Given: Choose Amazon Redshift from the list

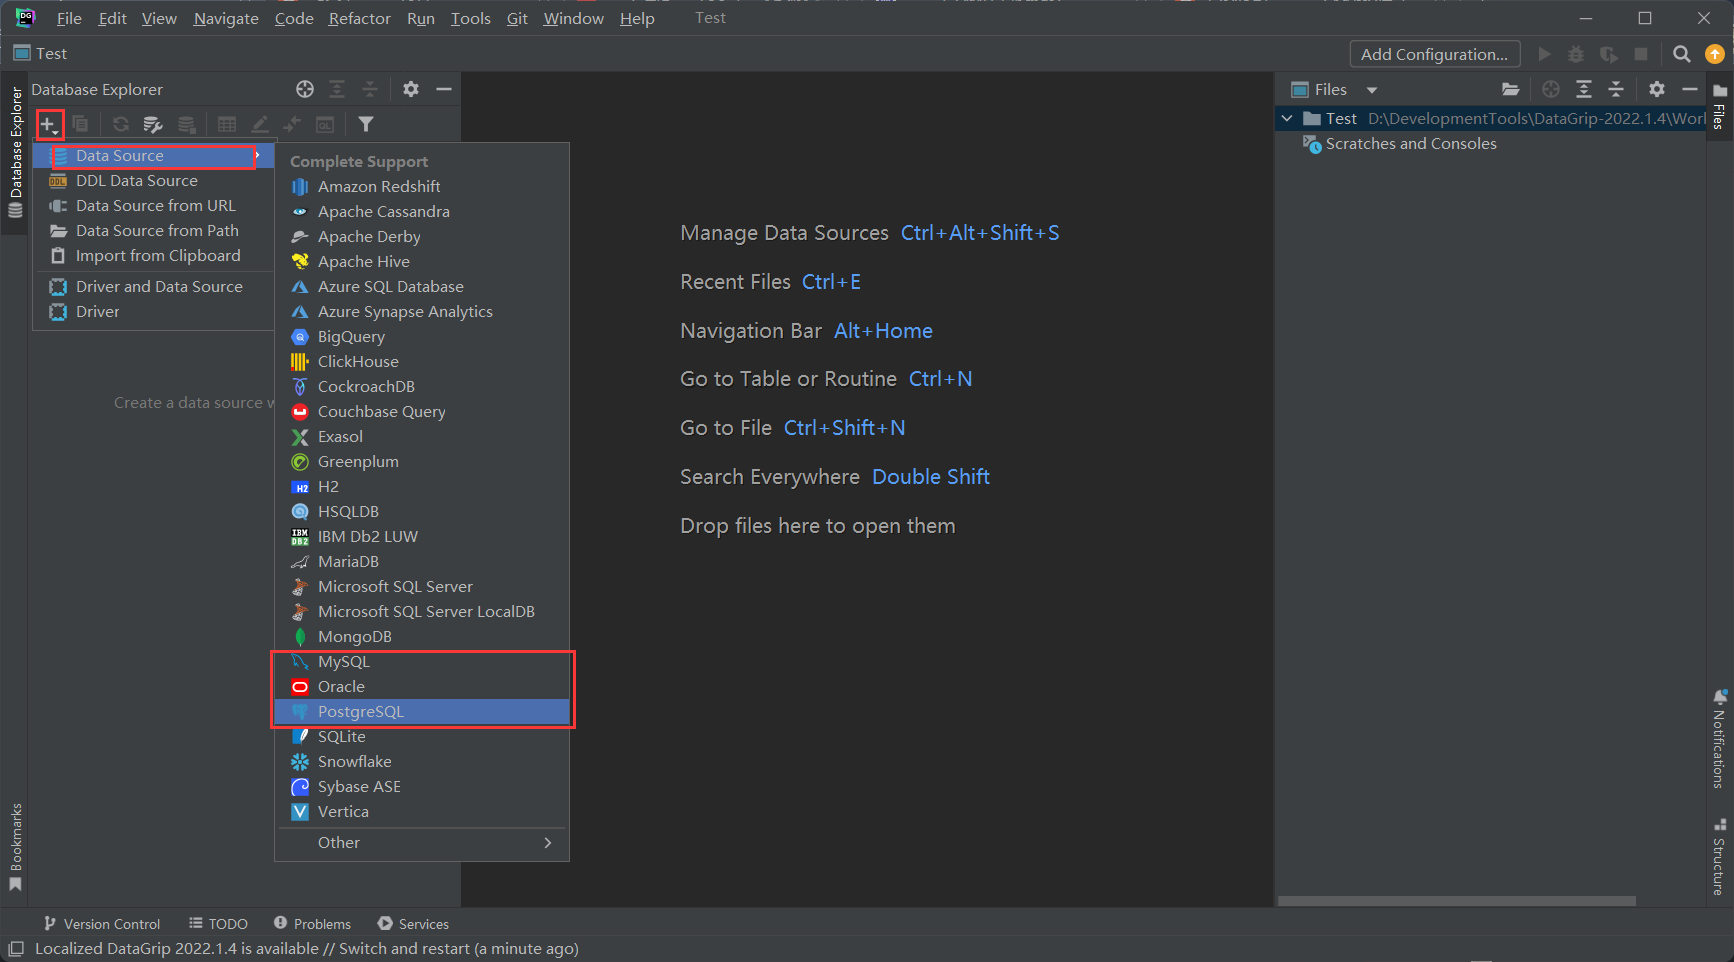Looking at the screenshot, I should coord(422,187).
